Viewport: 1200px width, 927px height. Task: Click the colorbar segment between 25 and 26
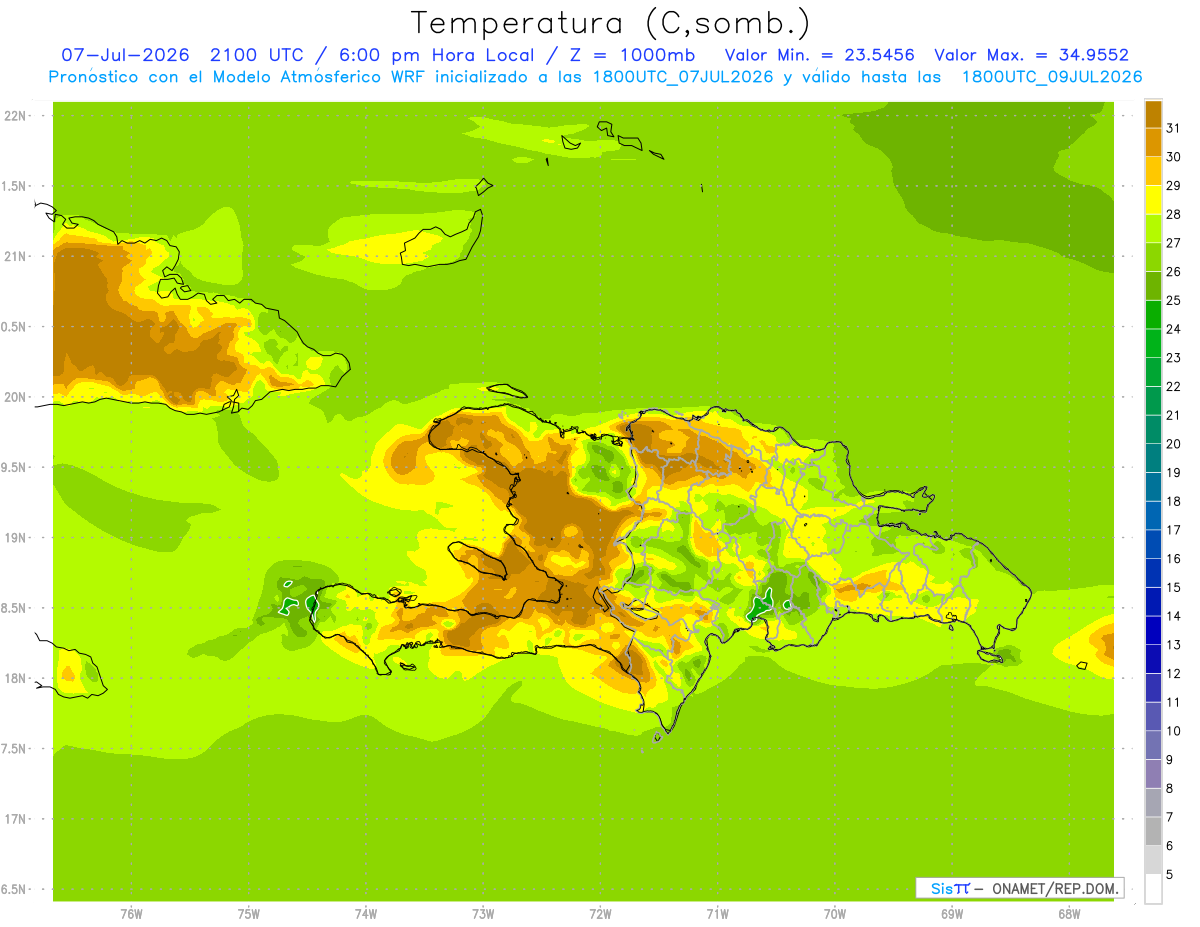[1153, 286]
